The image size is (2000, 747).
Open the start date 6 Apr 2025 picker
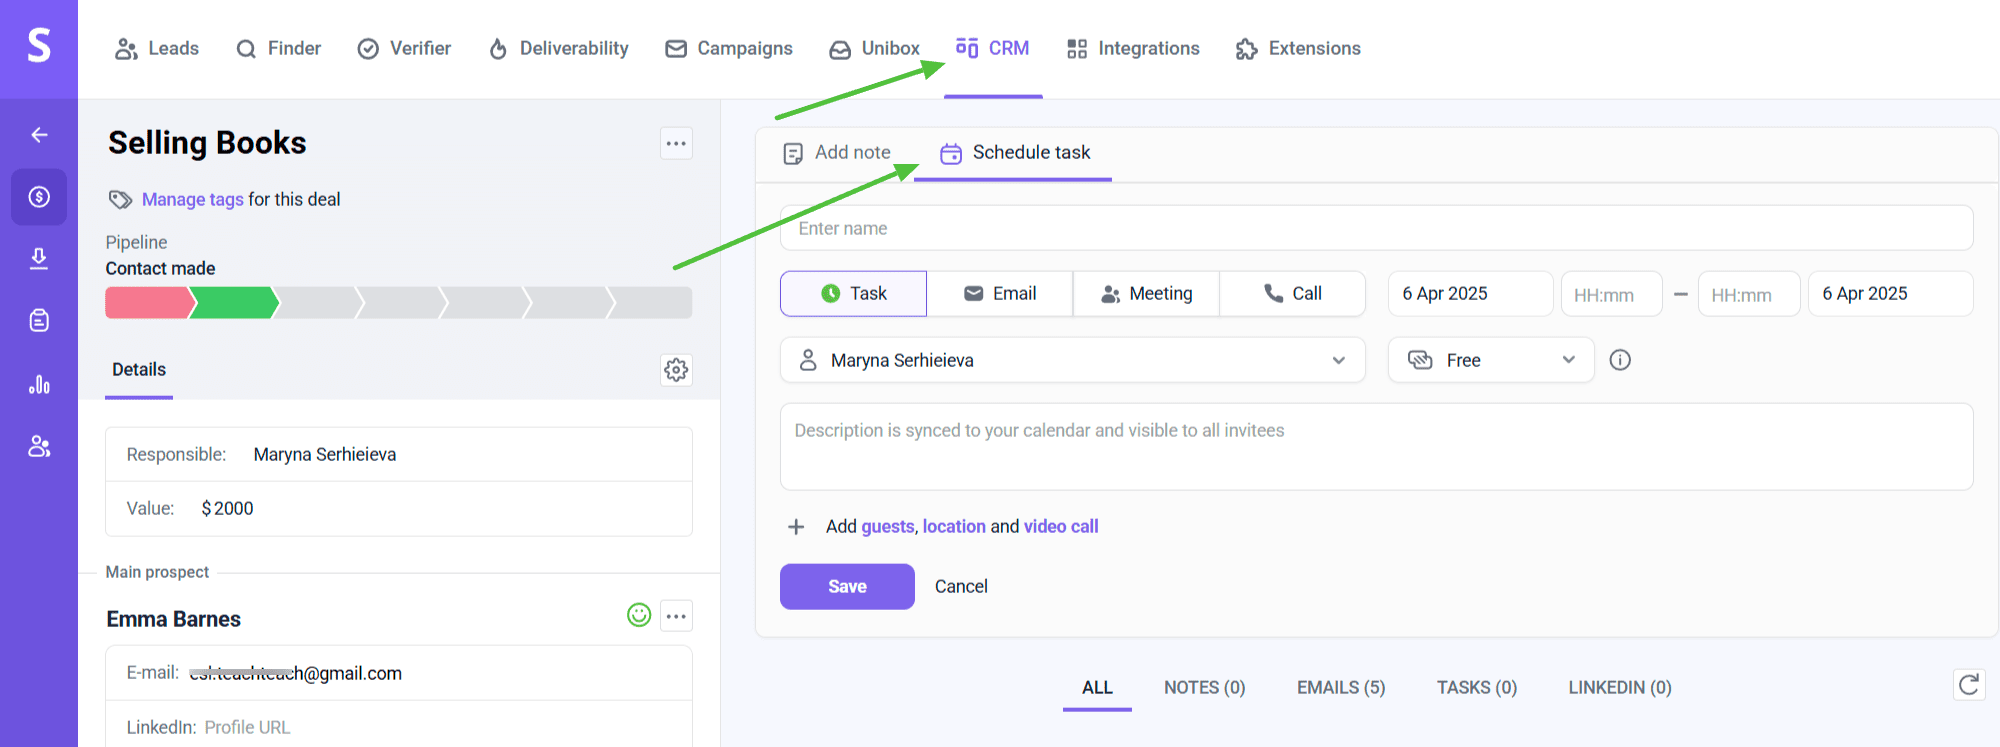[x=1469, y=294]
